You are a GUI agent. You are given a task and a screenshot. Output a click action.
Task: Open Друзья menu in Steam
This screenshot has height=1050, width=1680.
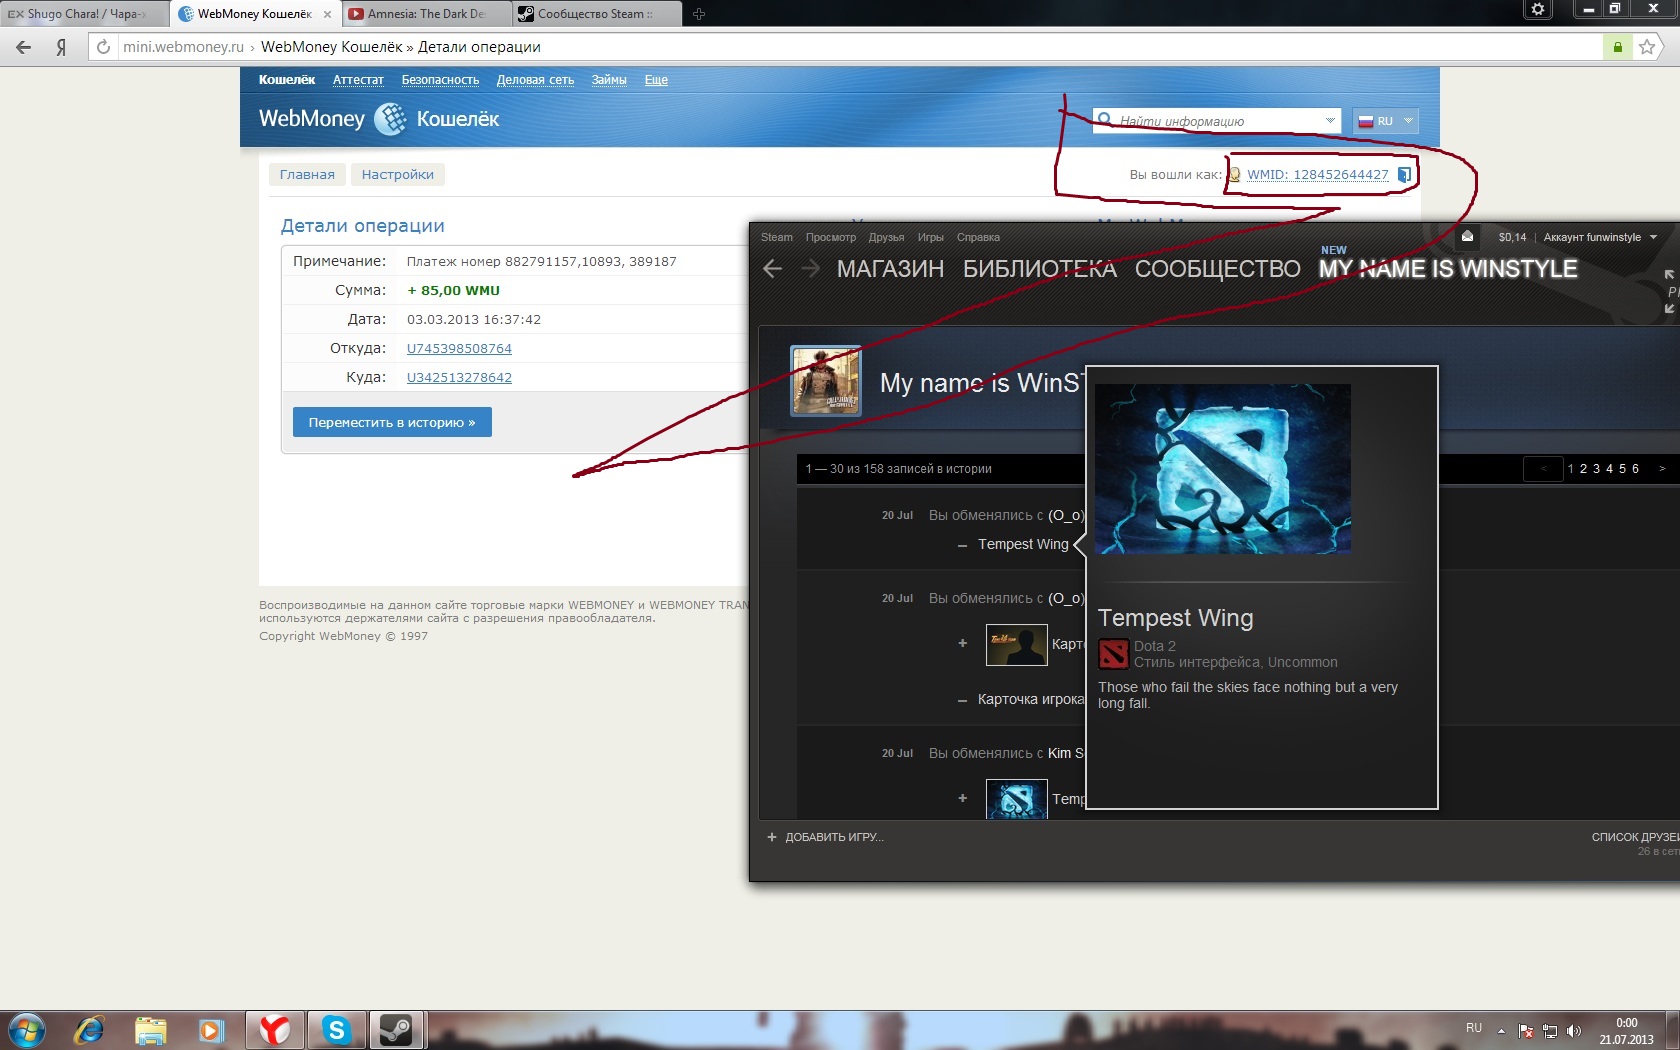[886, 237]
